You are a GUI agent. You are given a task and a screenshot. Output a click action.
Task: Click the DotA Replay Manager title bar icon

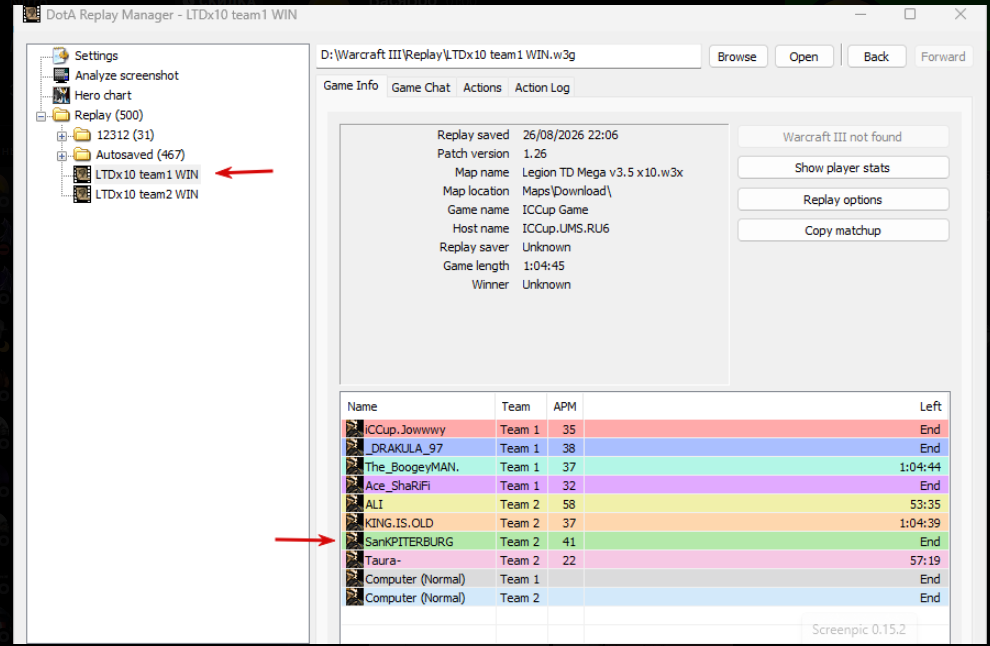click(x=32, y=13)
